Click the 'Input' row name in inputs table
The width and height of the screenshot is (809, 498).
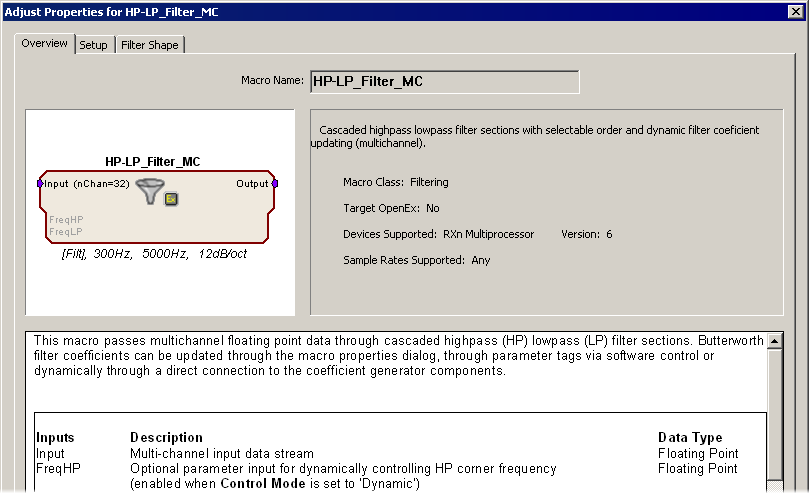(50, 454)
